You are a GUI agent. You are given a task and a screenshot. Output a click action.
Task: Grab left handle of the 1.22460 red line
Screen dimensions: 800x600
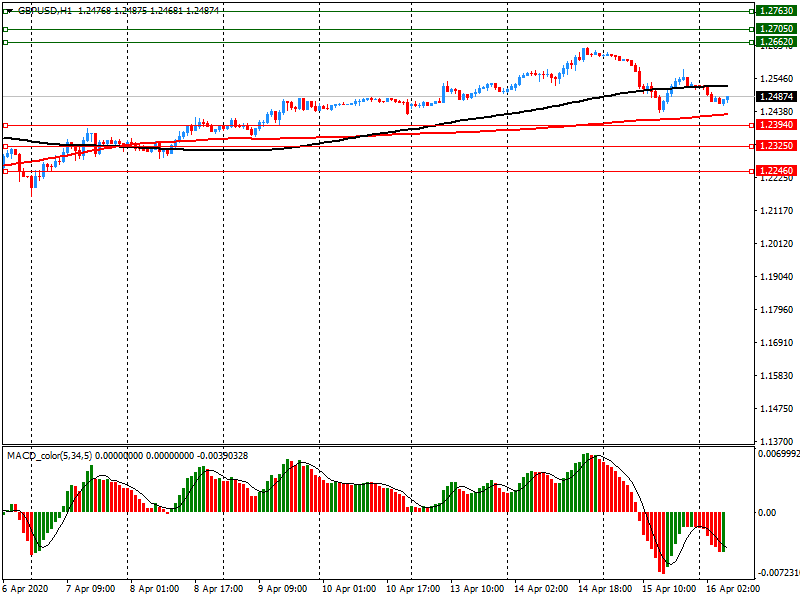pos(6,171)
